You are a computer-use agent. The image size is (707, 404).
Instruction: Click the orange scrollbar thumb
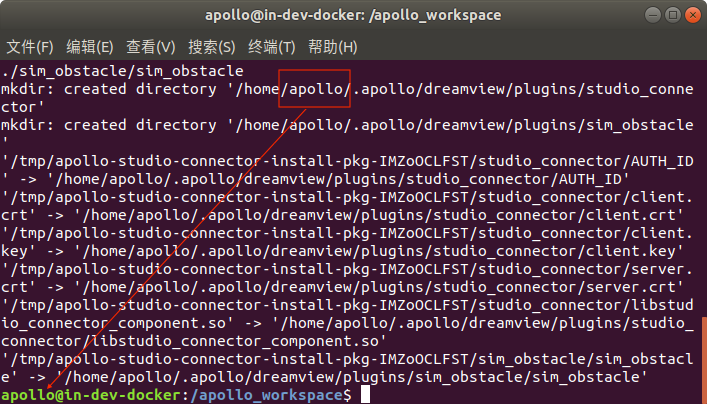coord(702,360)
